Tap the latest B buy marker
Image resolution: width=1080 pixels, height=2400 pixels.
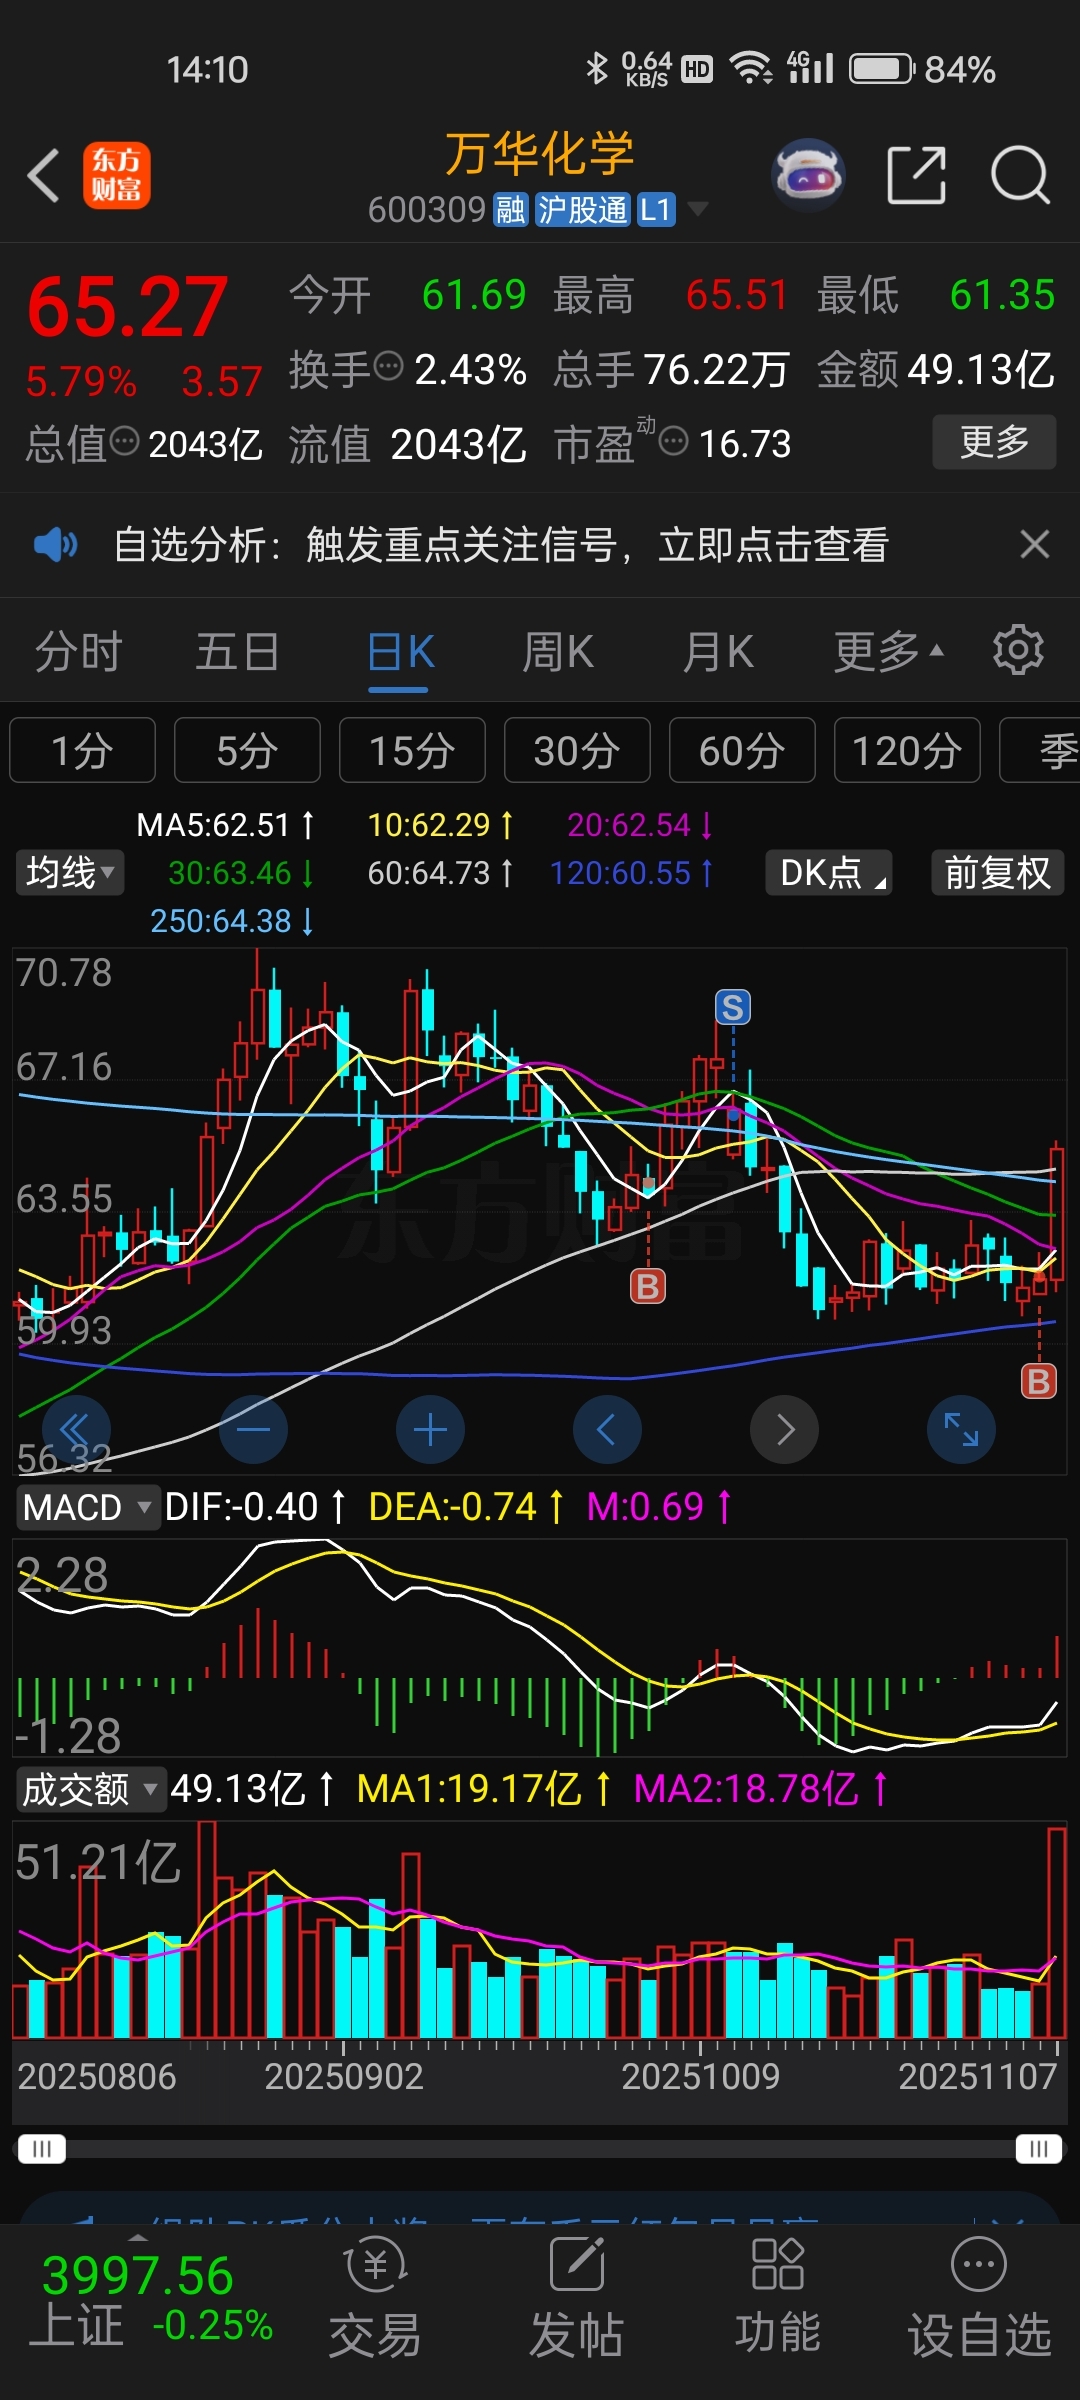pos(1039,1382)
